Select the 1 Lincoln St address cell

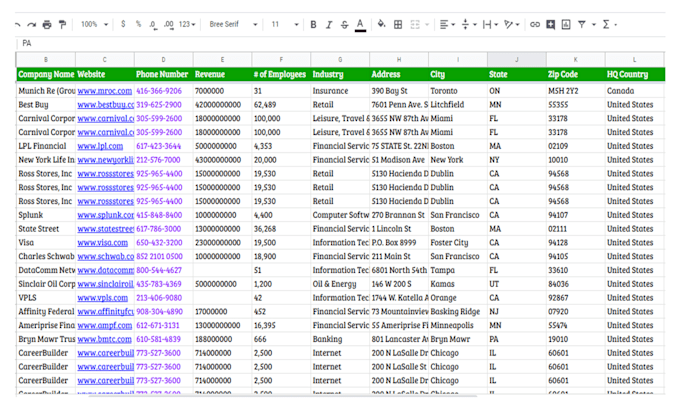[399, 229]
